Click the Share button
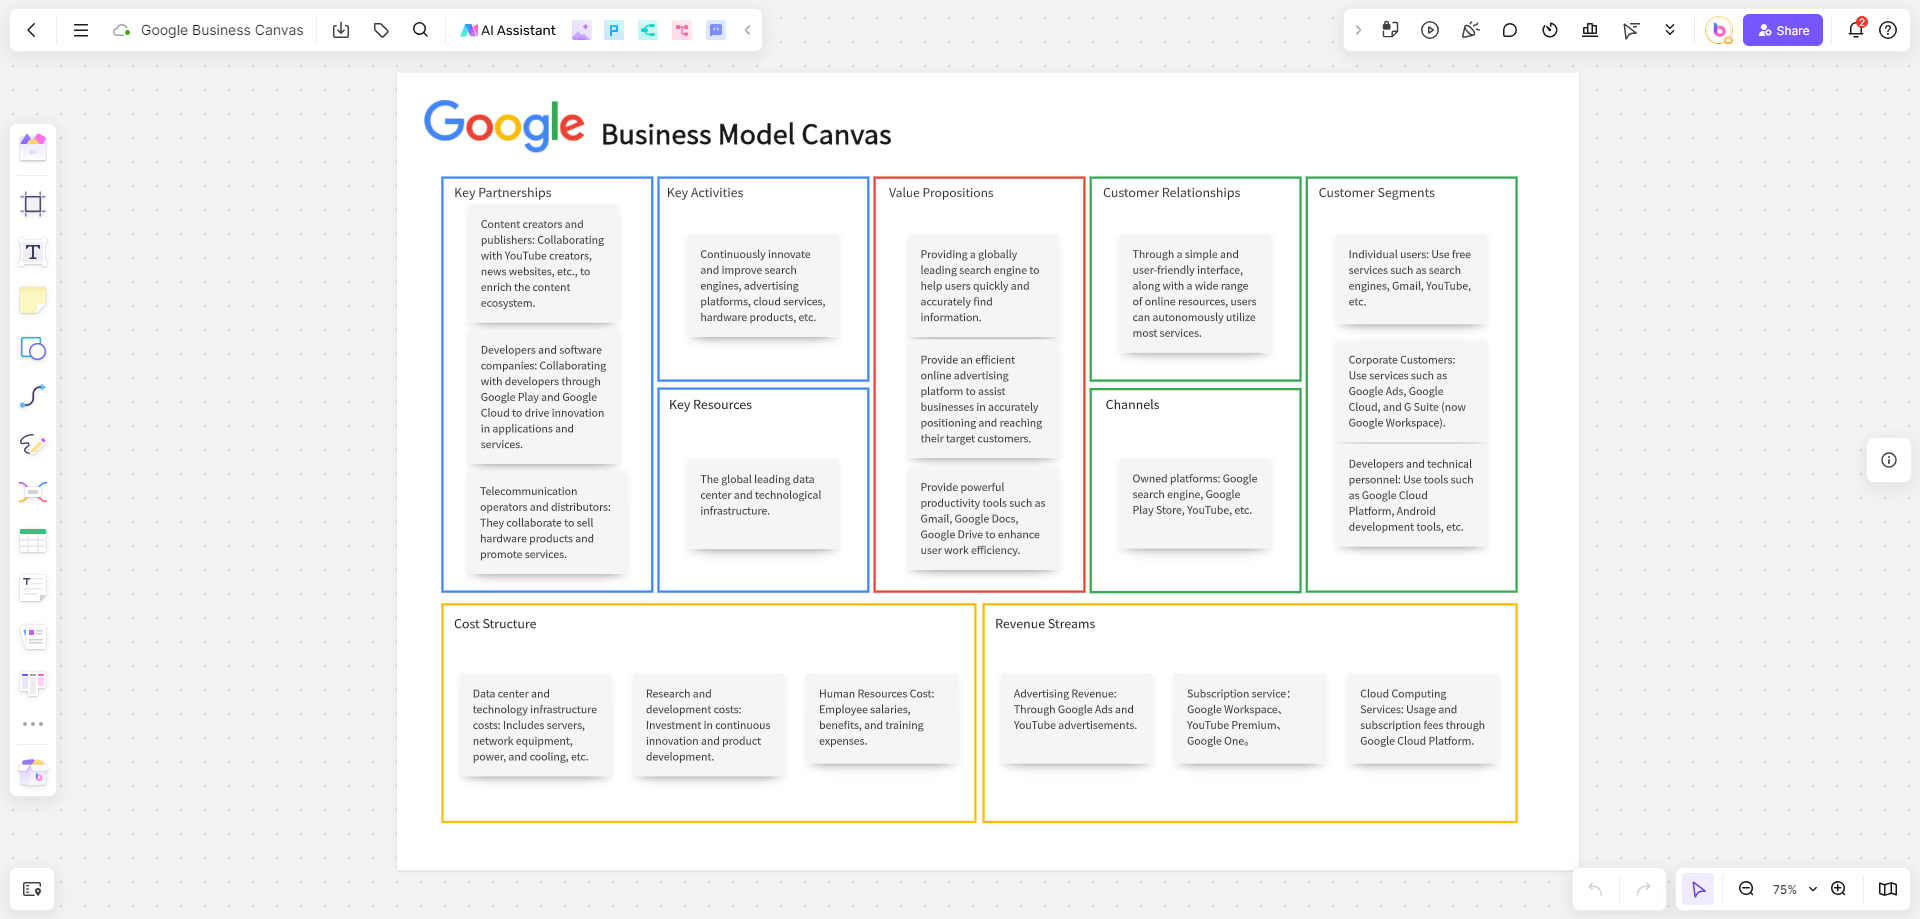The height and width of the screenshot is (919, 1920). pyautogui.click(x=1783, y=30)
